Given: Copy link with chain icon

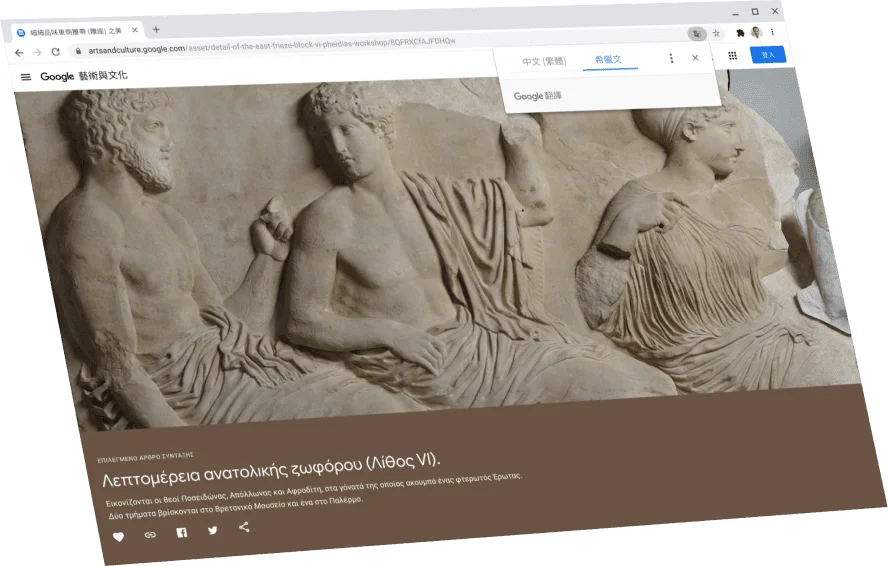Looking at the screenshot, I should (x=150, y=534).
